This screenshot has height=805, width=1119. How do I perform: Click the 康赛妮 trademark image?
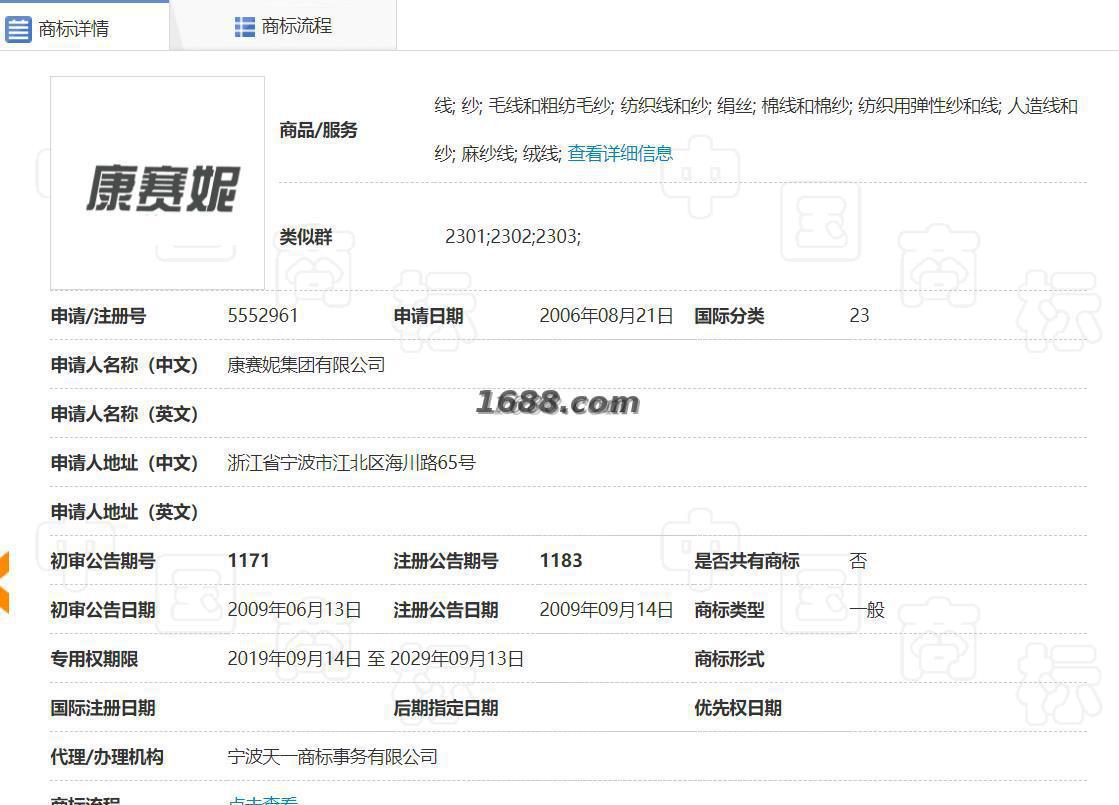pos(158,183)
